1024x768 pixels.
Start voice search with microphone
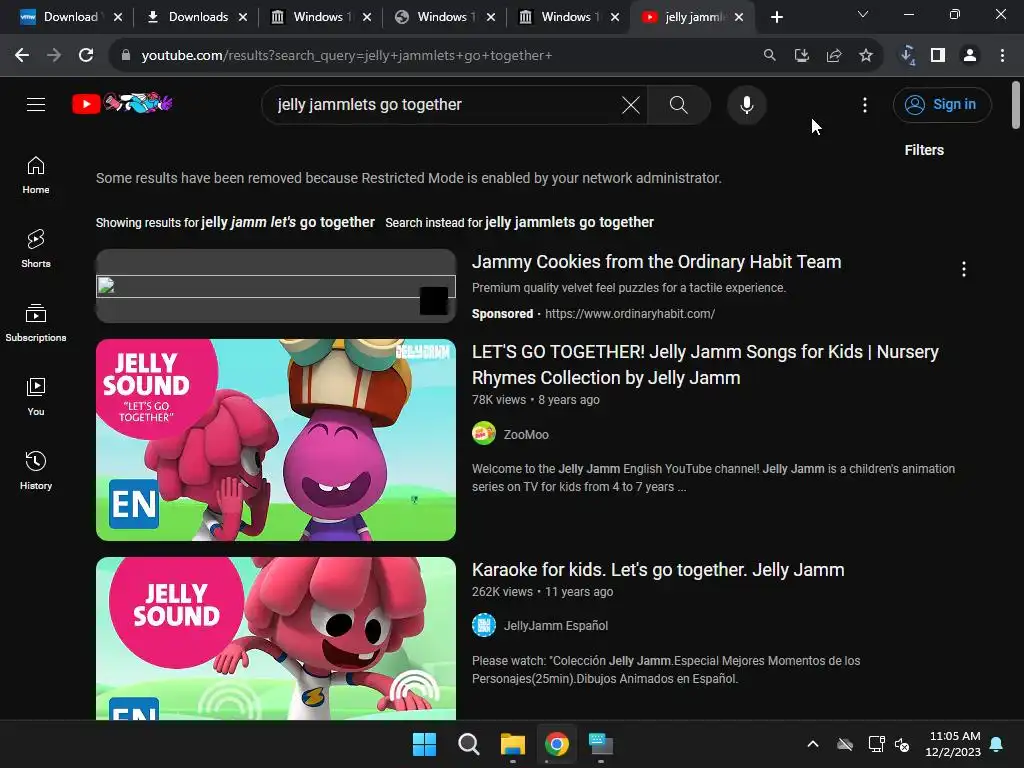(746, 104)
